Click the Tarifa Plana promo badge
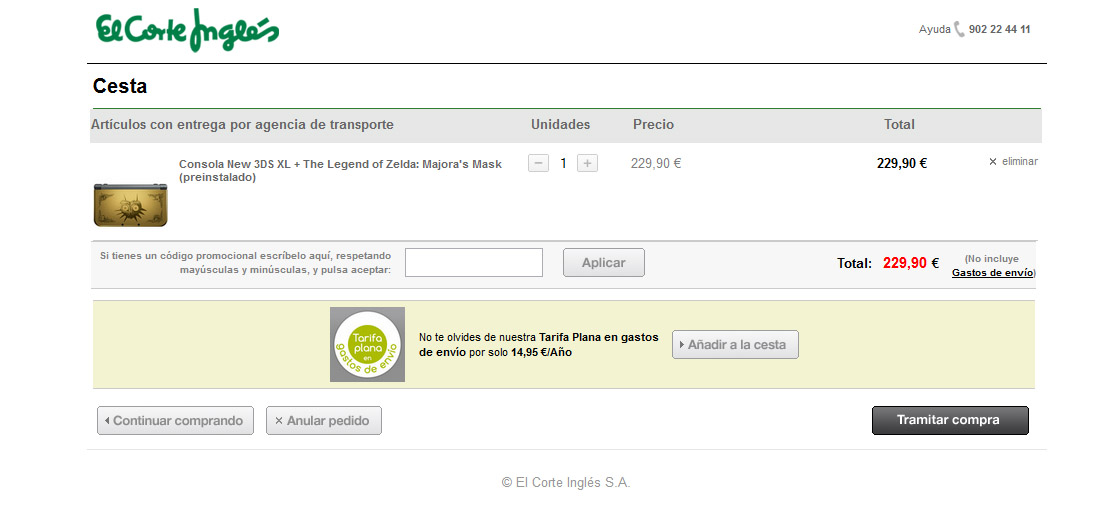Viewport: 1103px width, 525px height. pyautogui.click(x=367, y=345)
